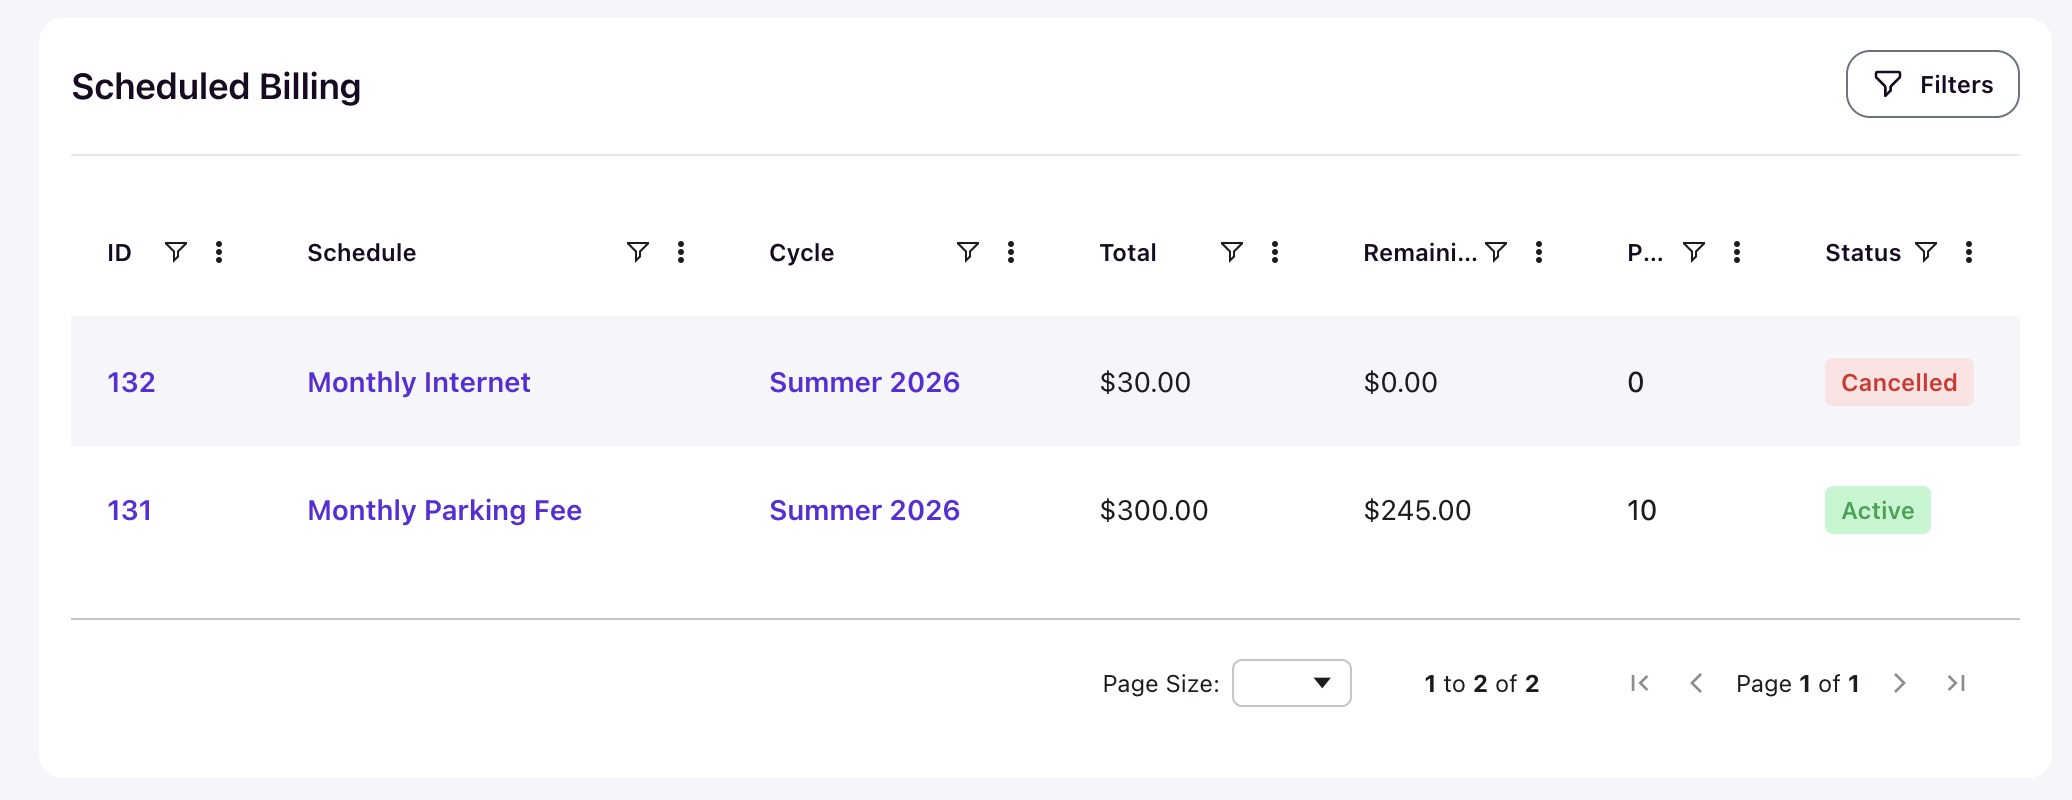The image size is (2072, 800).
Task: Open billing record 132
Action: 131,382
